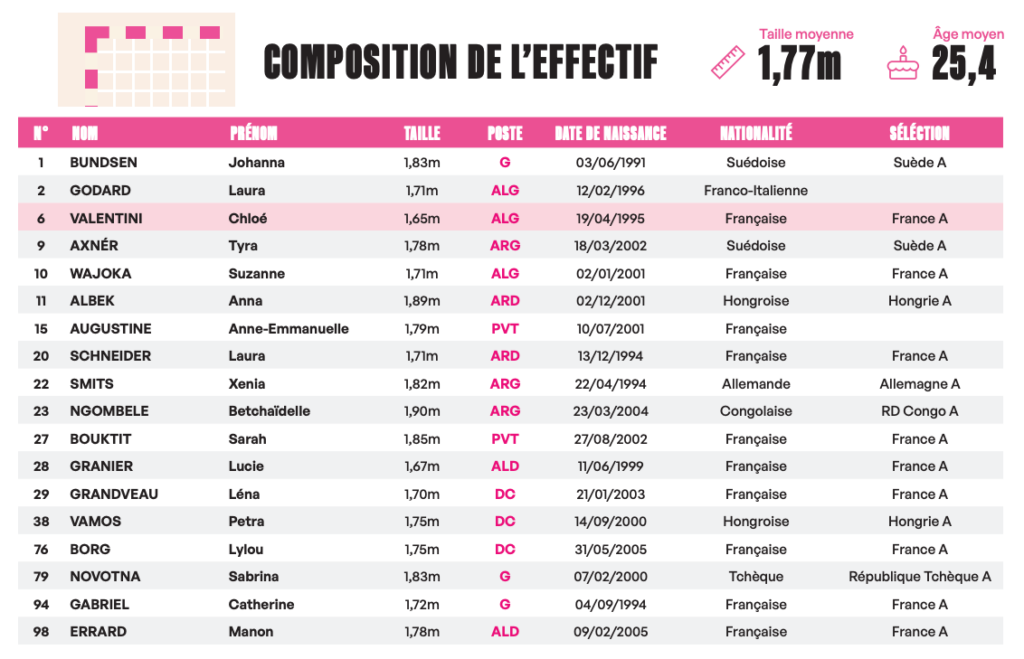1024x659 pixels.
Task: Select the POSTE column header
Action: click(505, 133)
